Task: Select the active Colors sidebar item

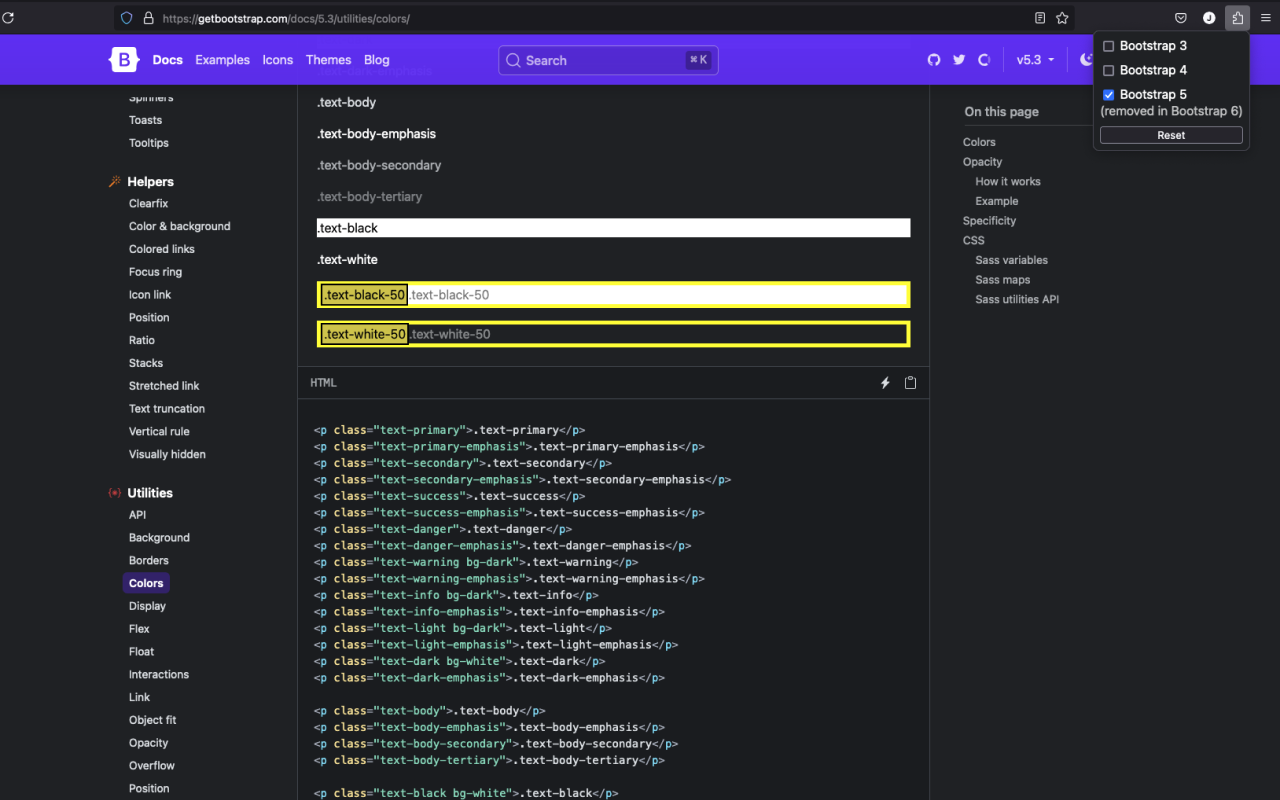Action: click(x=146, y=583)
